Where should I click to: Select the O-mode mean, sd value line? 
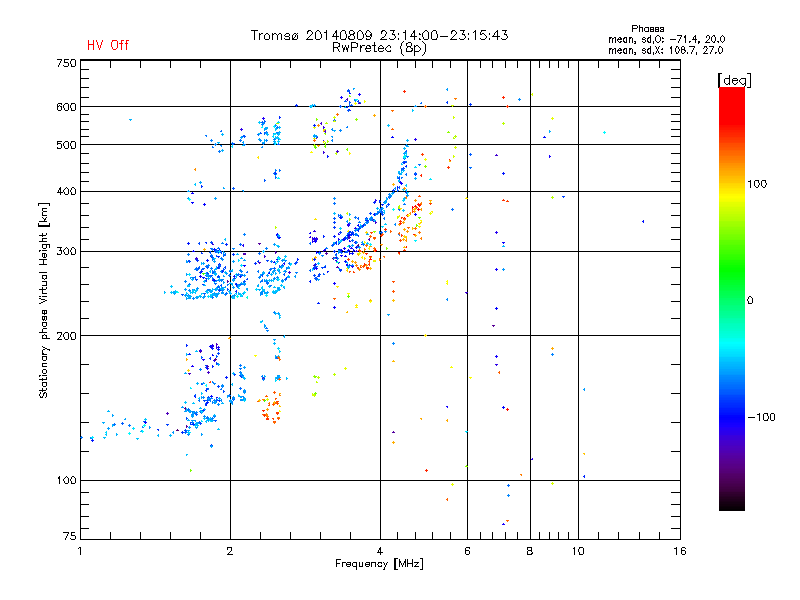click(x=666, y=39)
